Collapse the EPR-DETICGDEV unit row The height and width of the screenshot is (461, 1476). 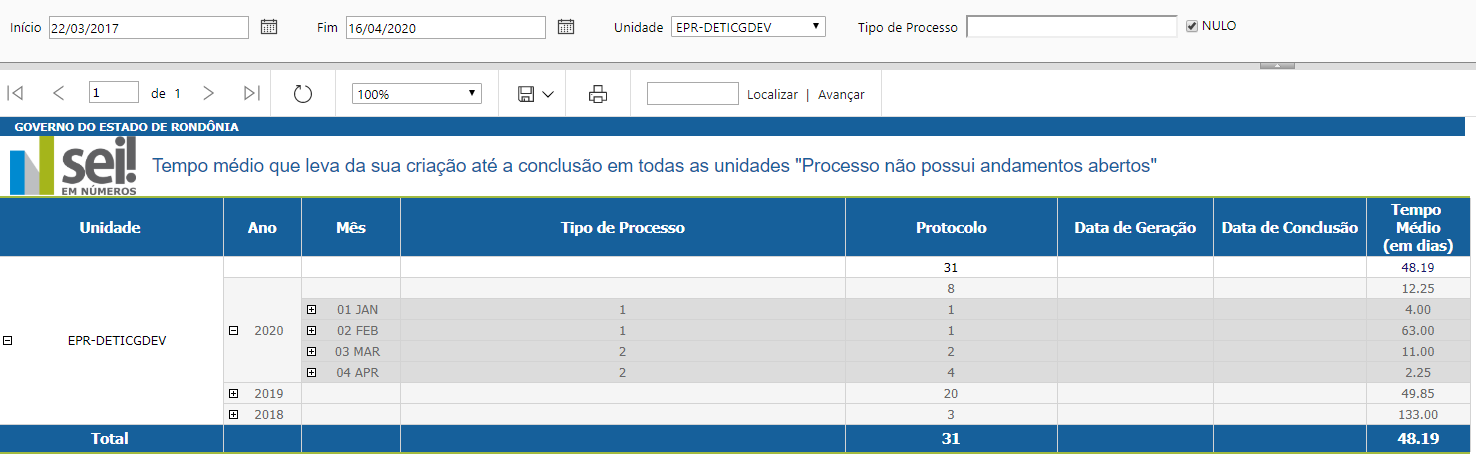point(8,340)
